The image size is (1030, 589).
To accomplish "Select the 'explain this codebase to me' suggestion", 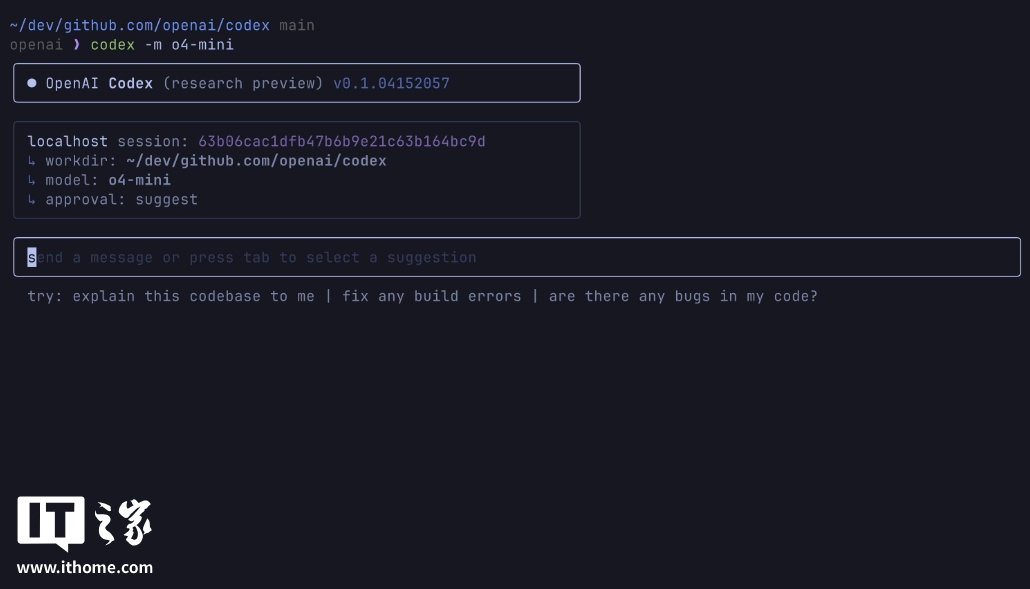I will 193,296.
